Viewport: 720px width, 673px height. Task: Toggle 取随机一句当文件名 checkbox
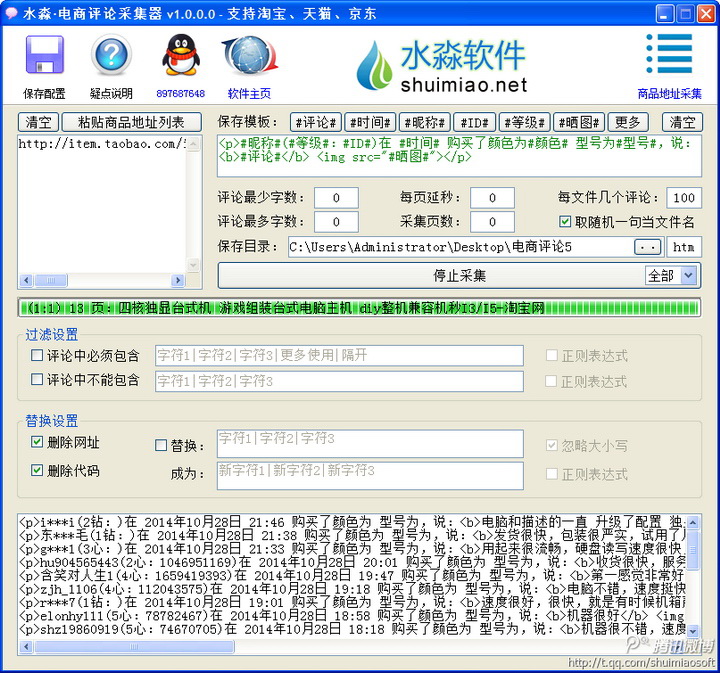point(565,222)
